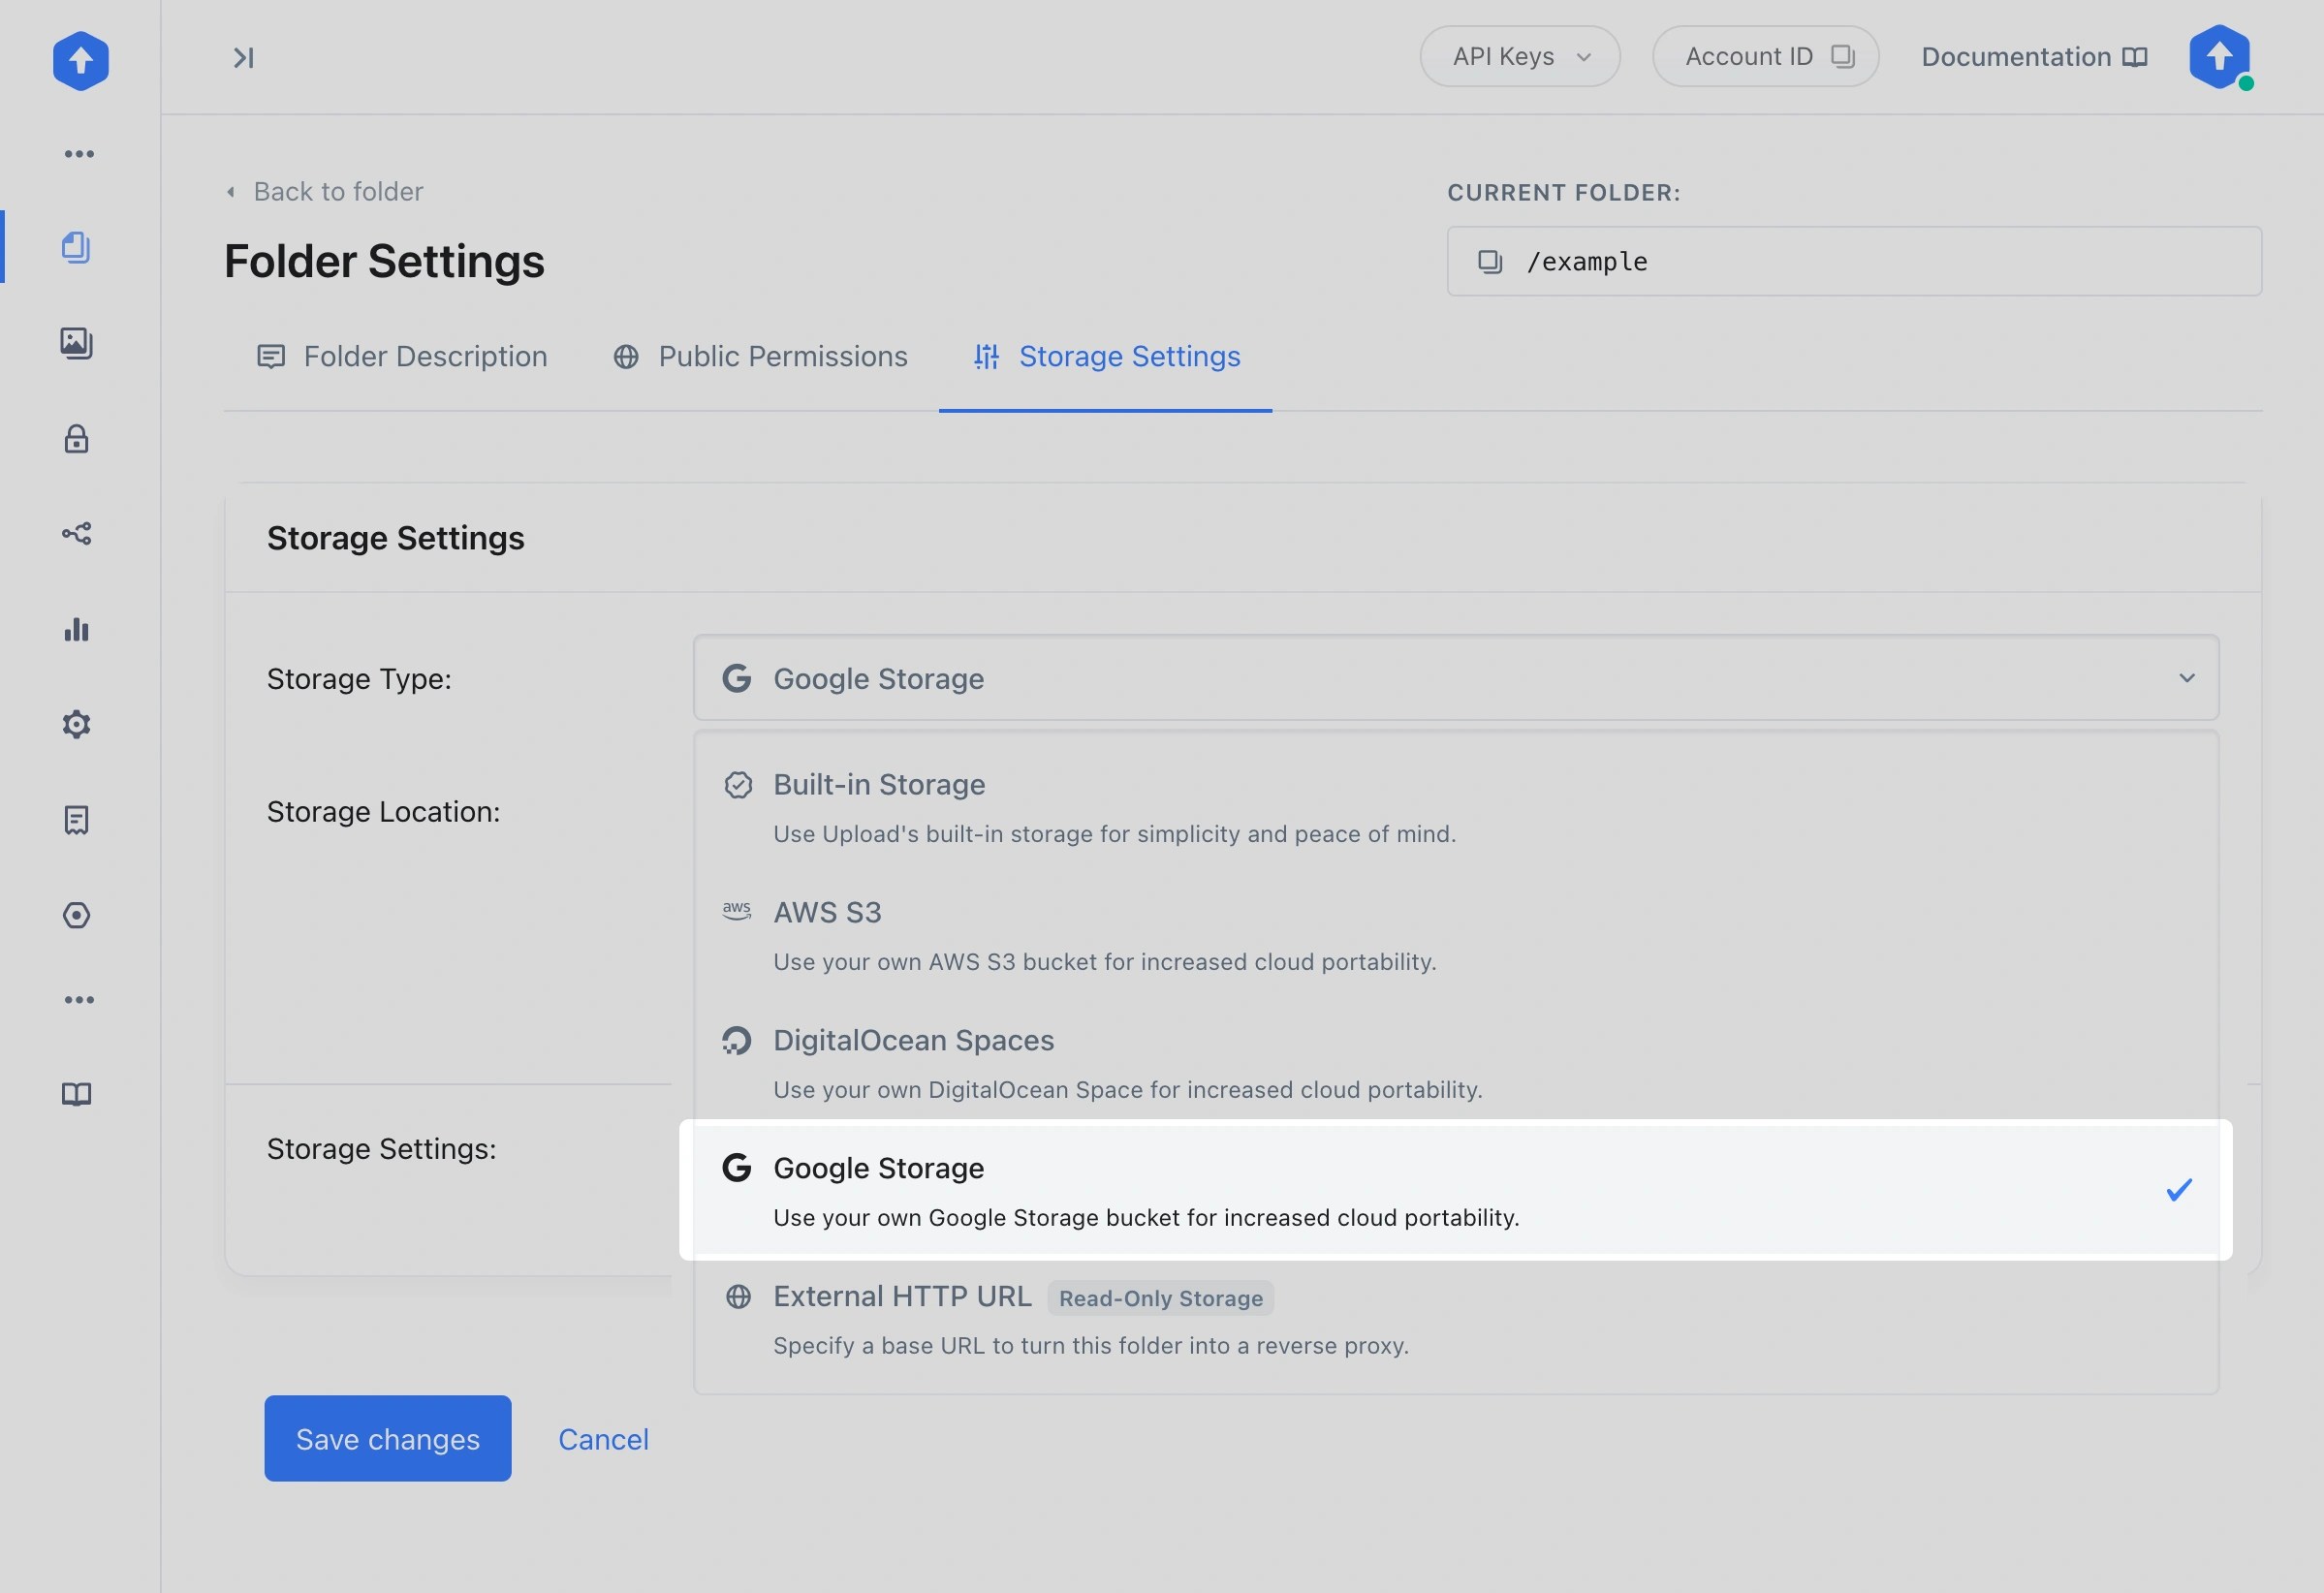
Task: Open the files icon in sidebar
Action: coord(77,247)
